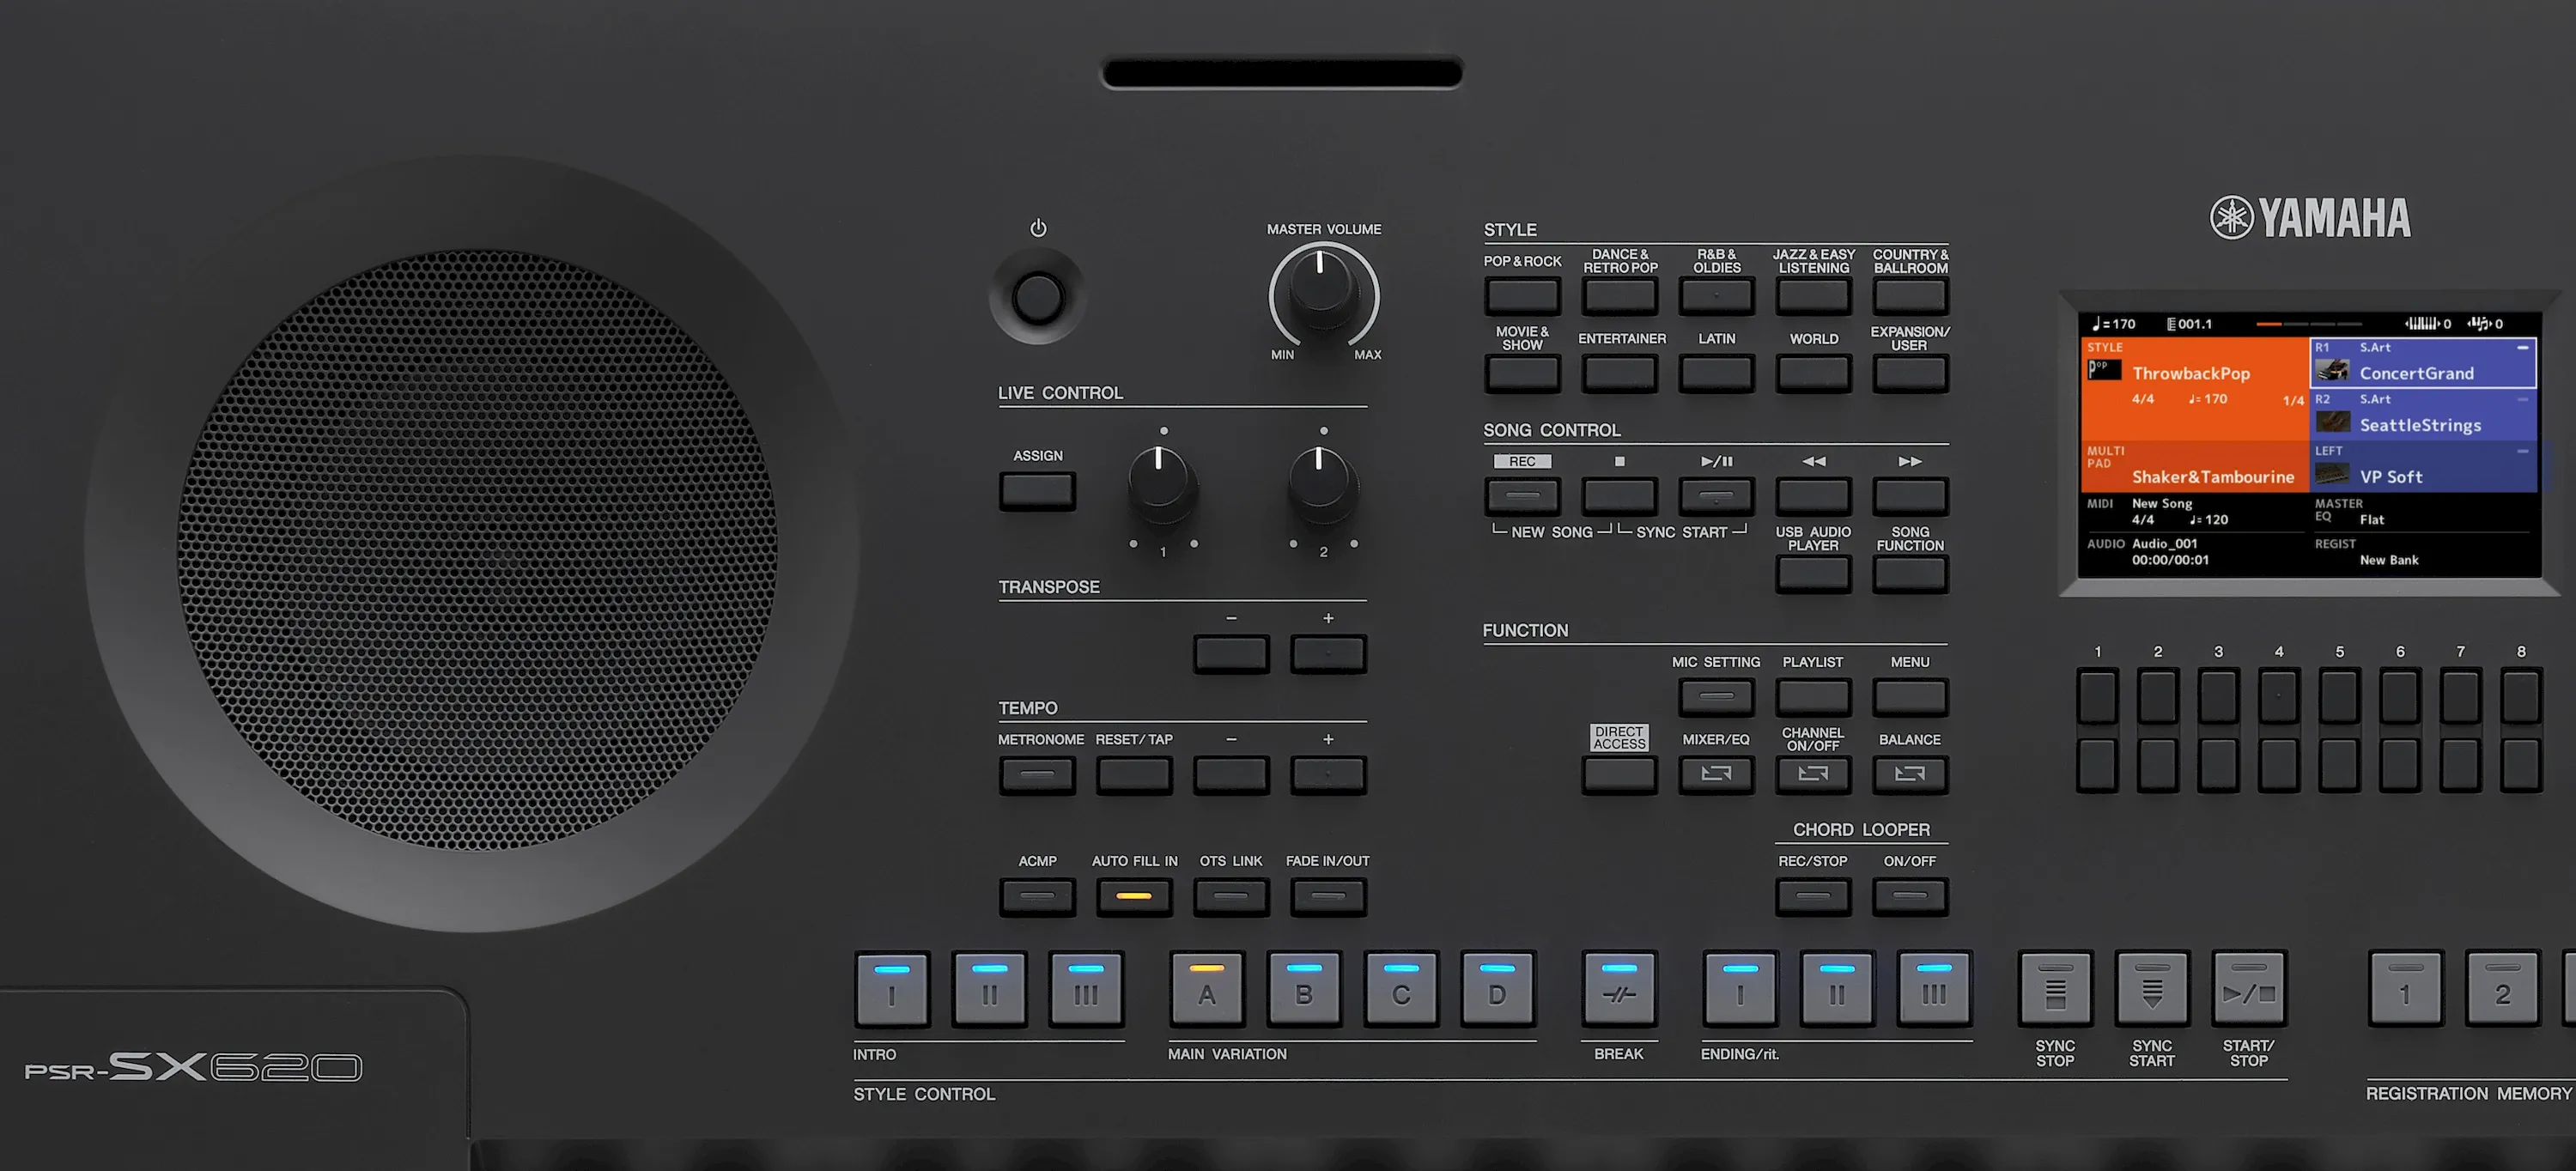
Task: Open the Song Function button
Action: (x=1910, y=574)
